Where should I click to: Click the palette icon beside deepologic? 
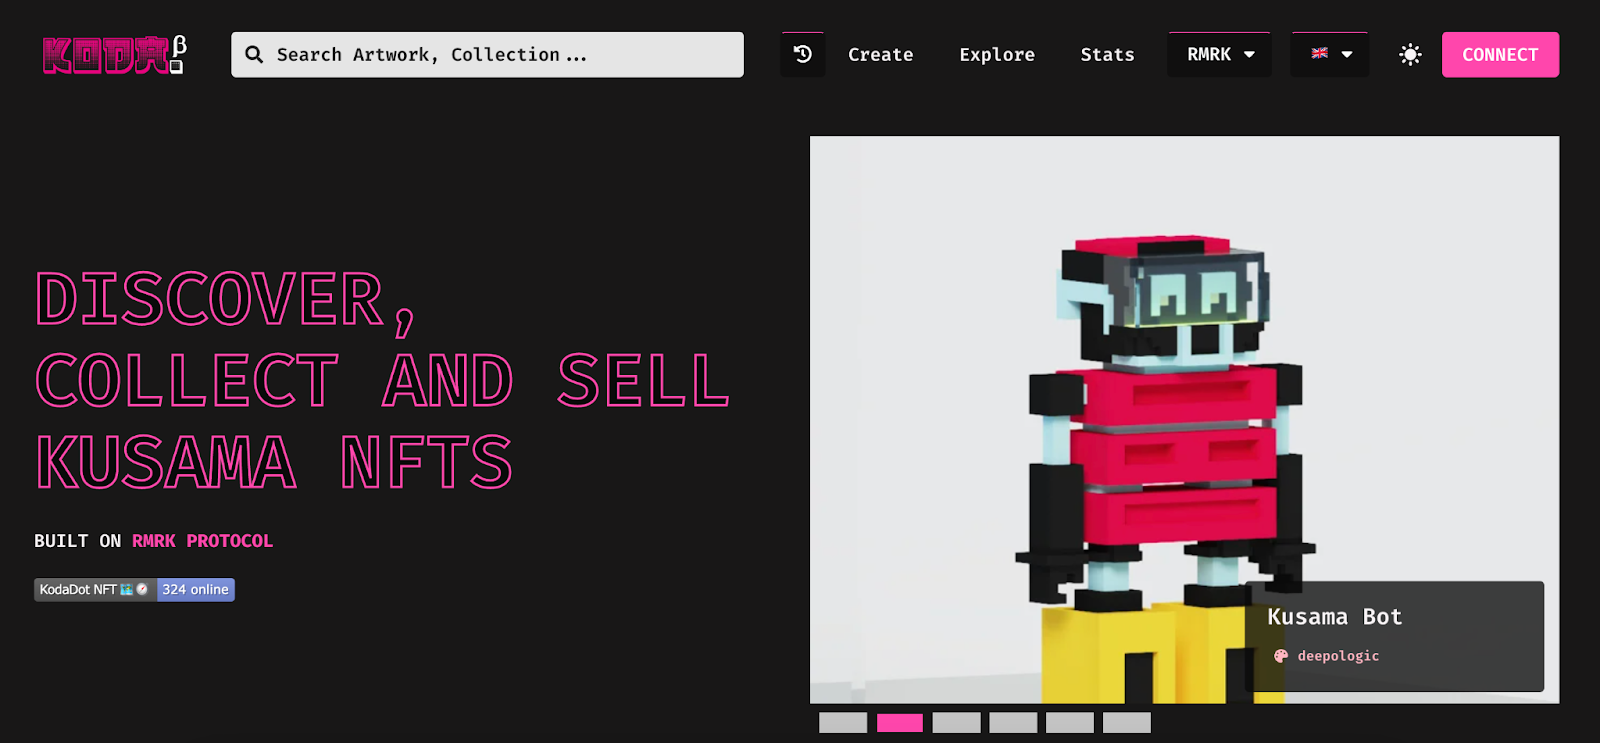click(1281, 656)
